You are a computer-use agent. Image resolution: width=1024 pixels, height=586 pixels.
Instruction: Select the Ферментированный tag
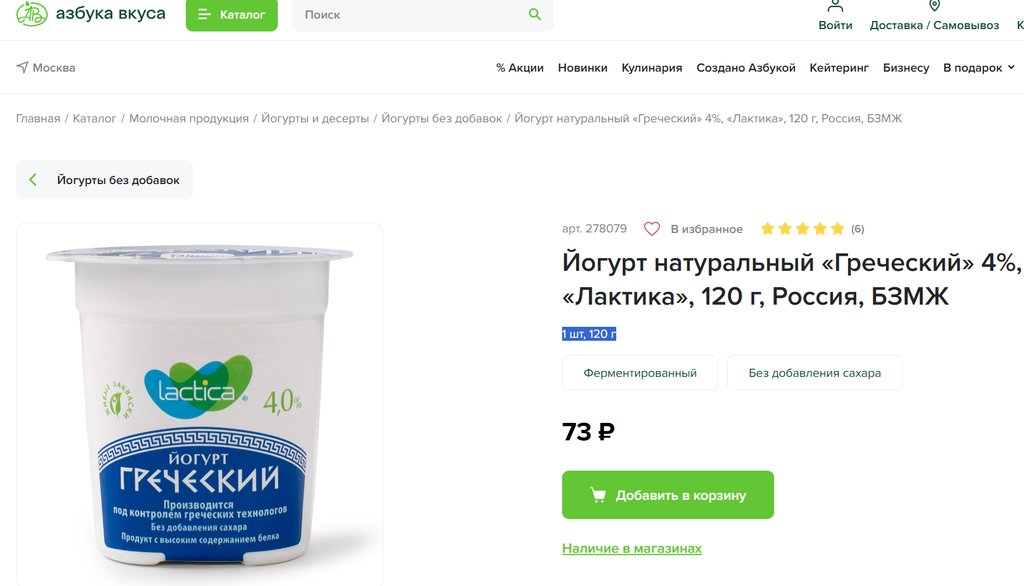click(639, 372)
